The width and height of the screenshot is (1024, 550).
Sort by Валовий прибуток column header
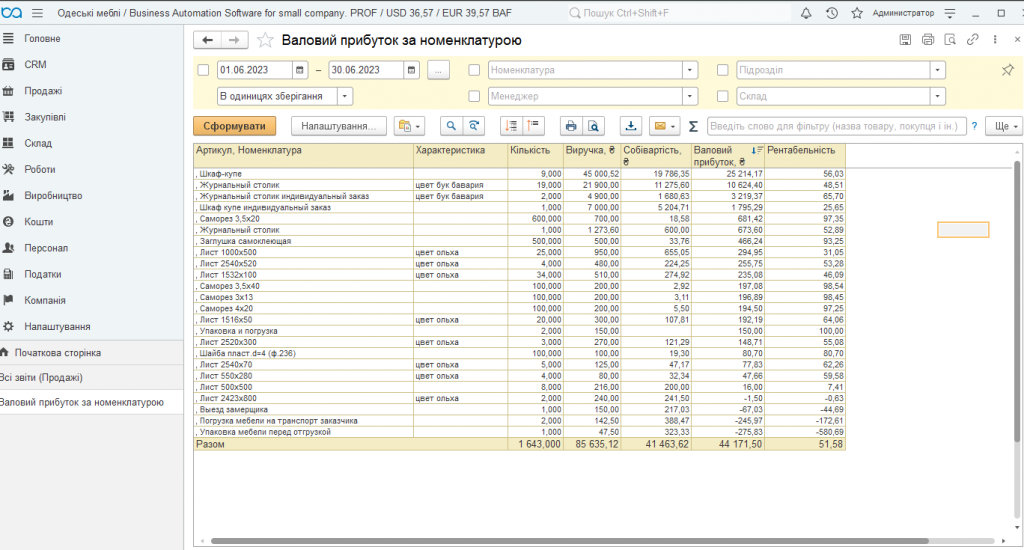click(728, 155)
